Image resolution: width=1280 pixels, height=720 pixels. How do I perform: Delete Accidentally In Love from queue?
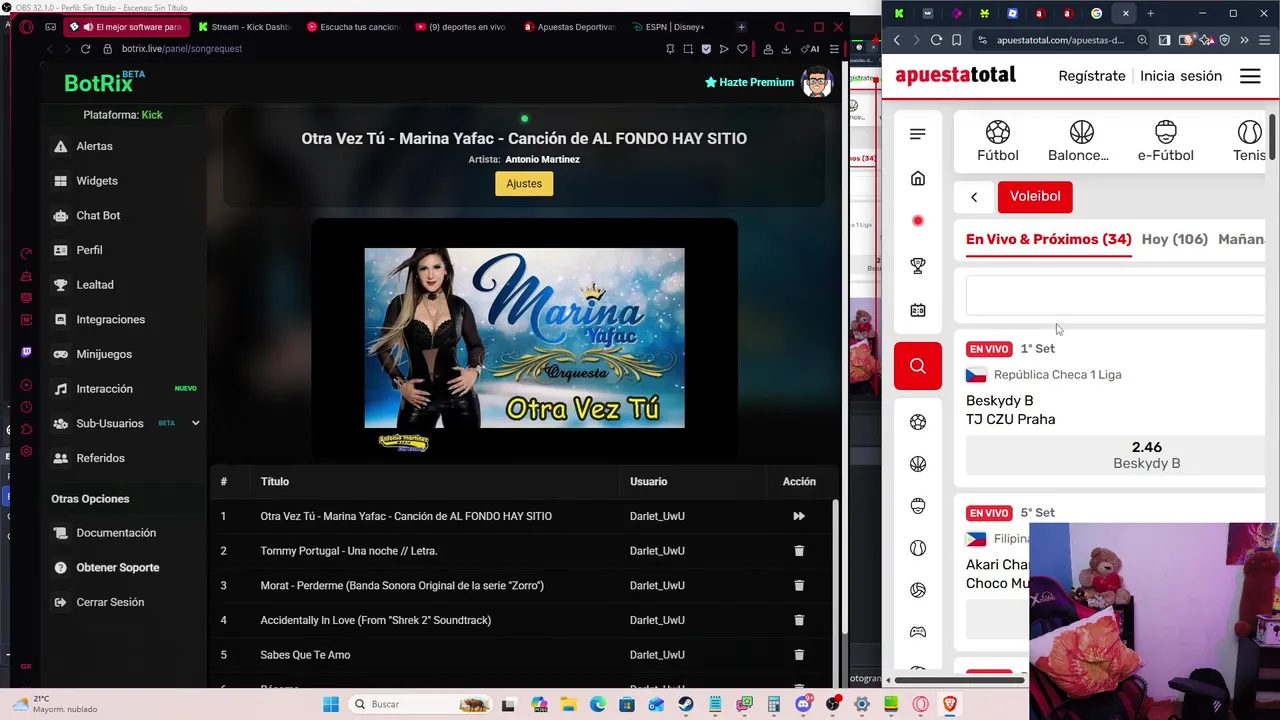[799, 620]
